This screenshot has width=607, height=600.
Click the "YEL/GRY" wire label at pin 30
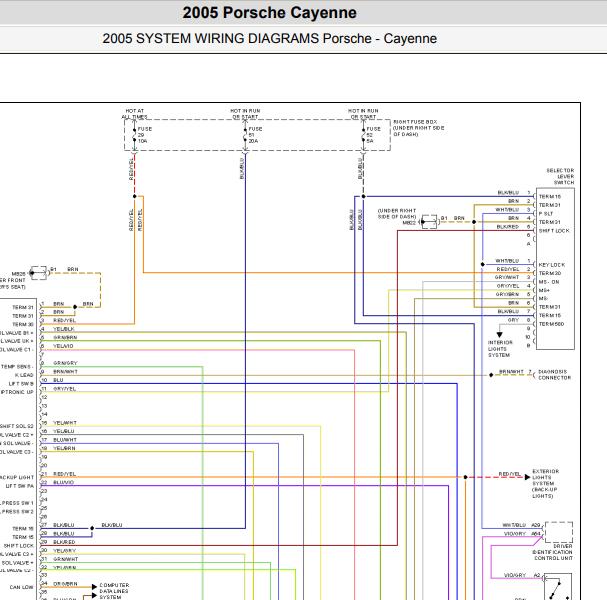pos(64,550)
